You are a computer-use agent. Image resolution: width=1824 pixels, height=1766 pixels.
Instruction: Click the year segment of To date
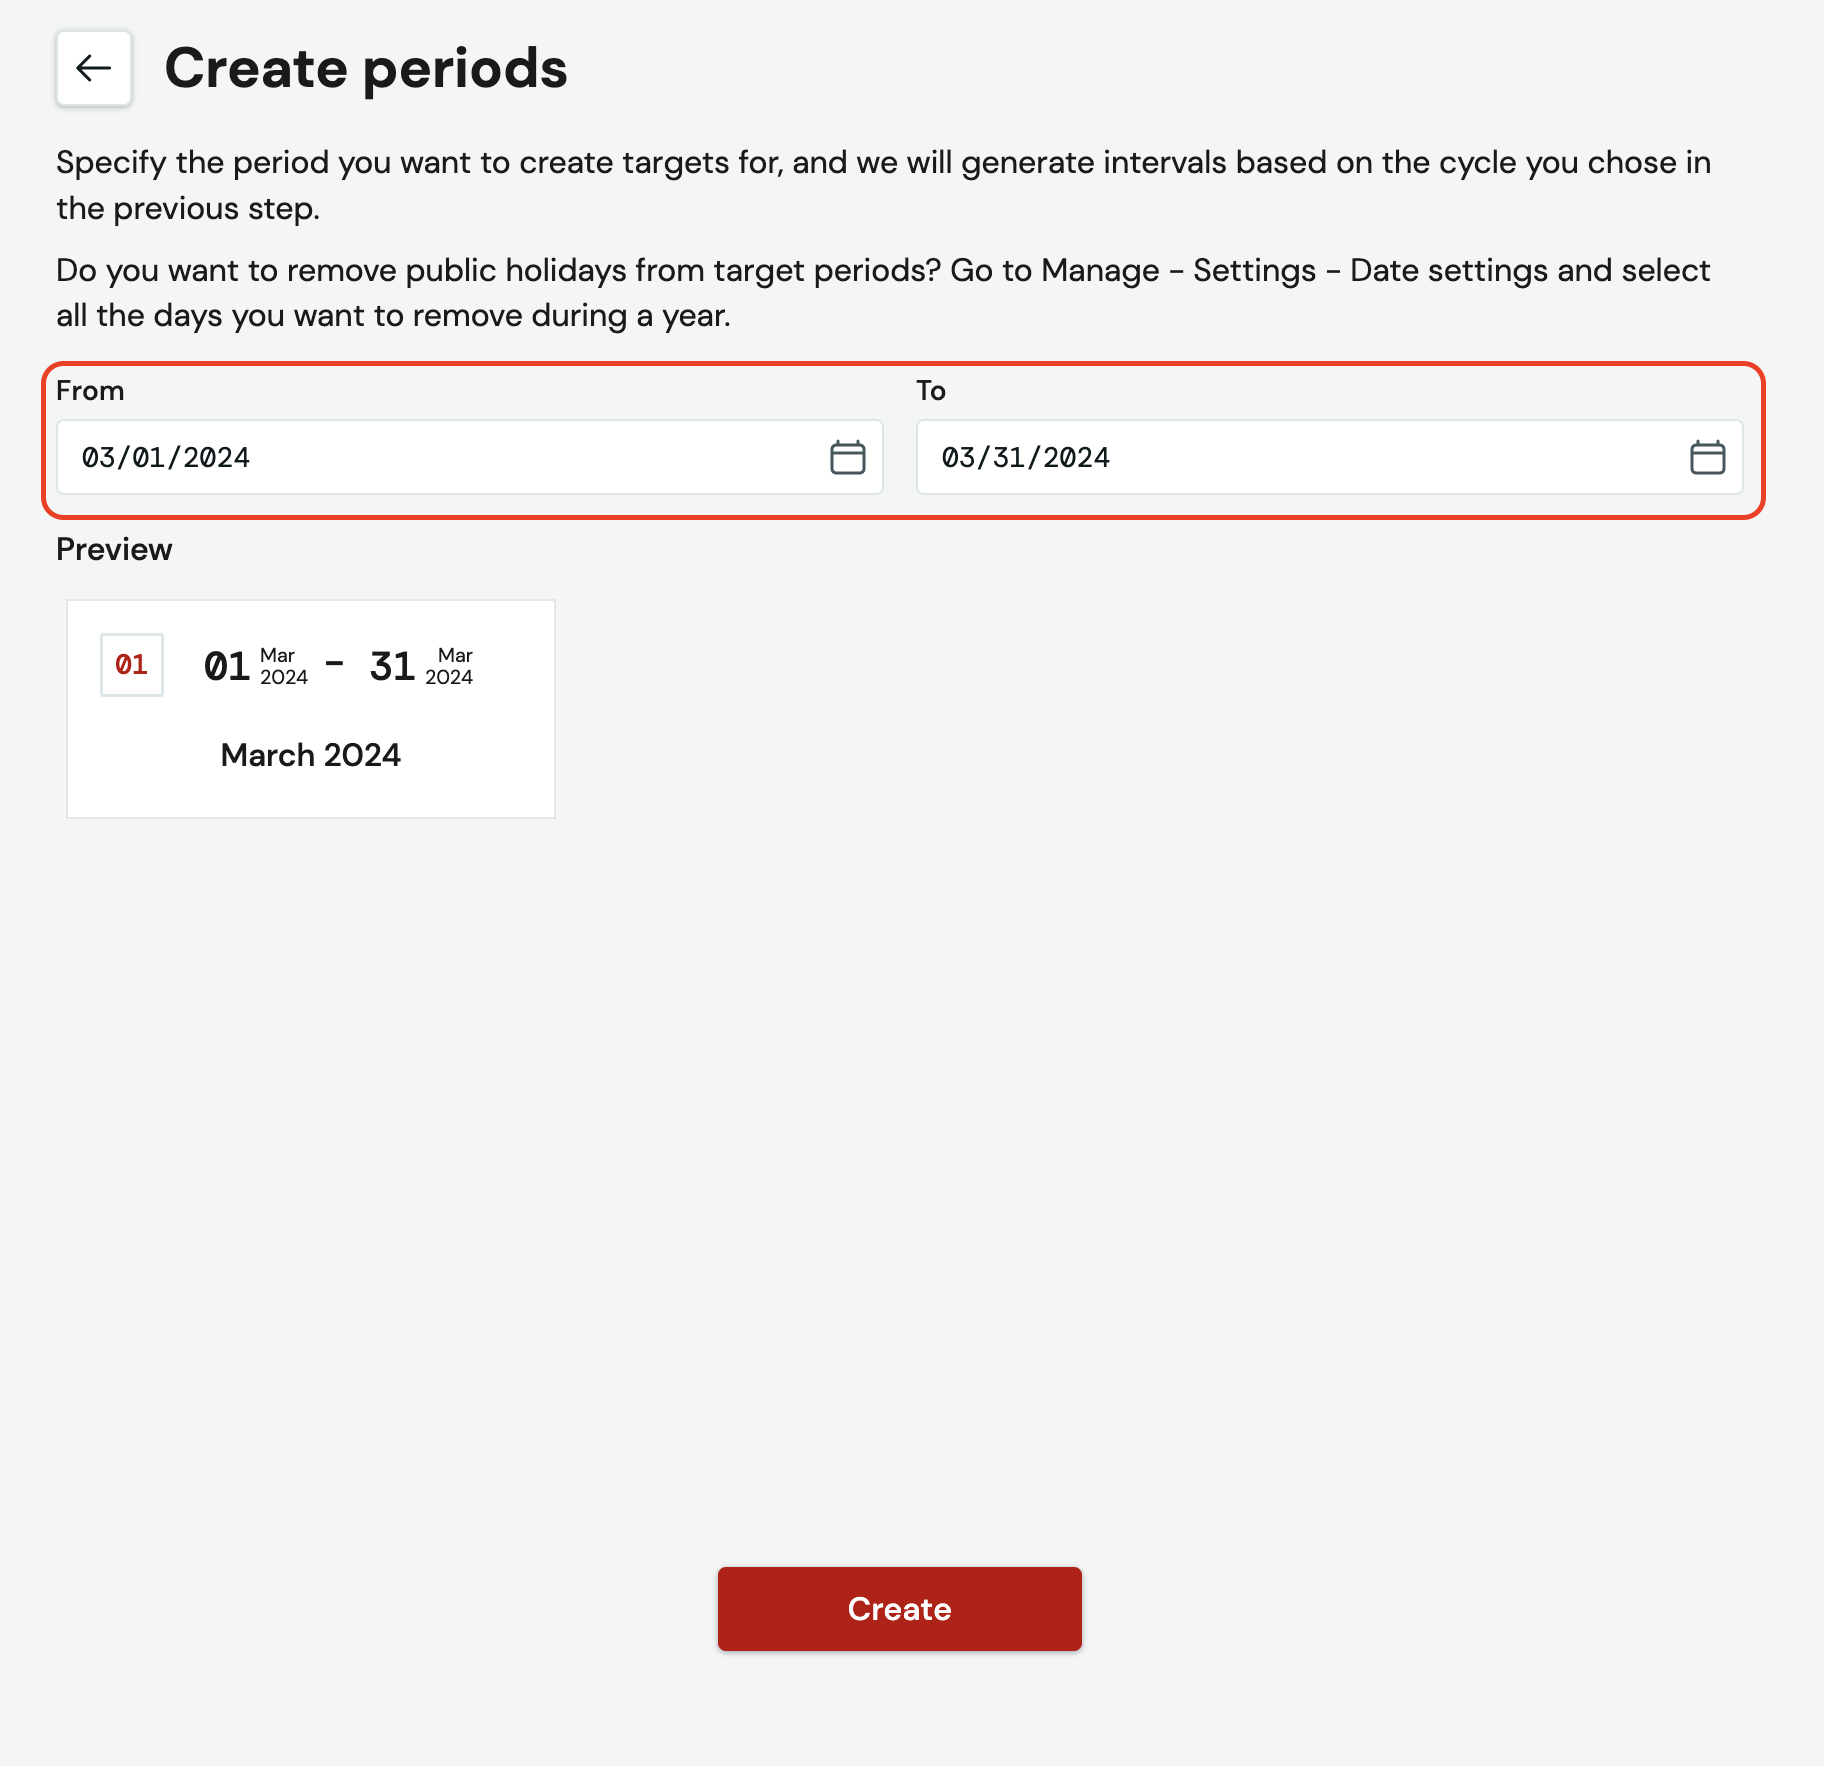pos(1076,458)
